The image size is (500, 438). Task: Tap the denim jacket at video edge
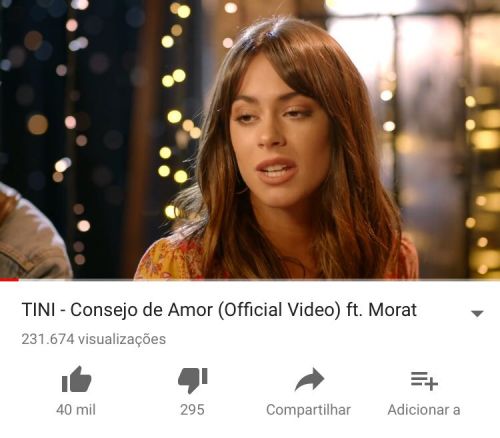32,233
